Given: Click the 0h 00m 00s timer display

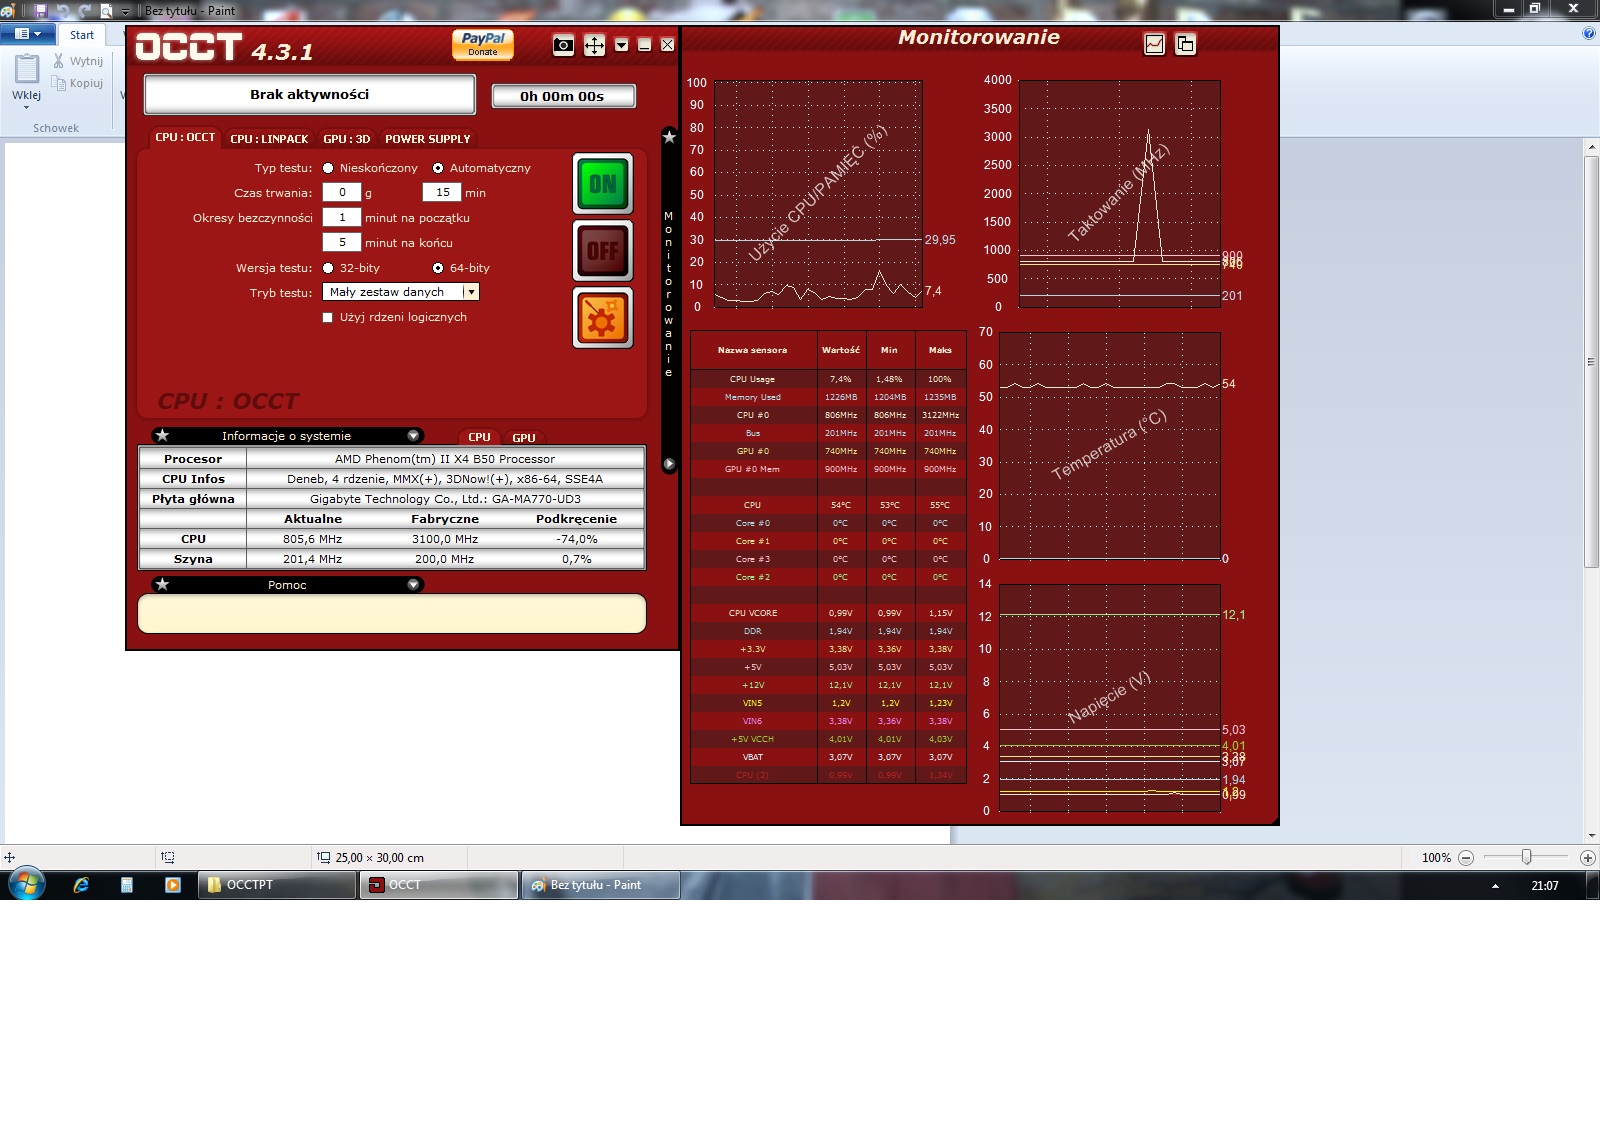Looking at the screenshot, I should pos(563,96).
